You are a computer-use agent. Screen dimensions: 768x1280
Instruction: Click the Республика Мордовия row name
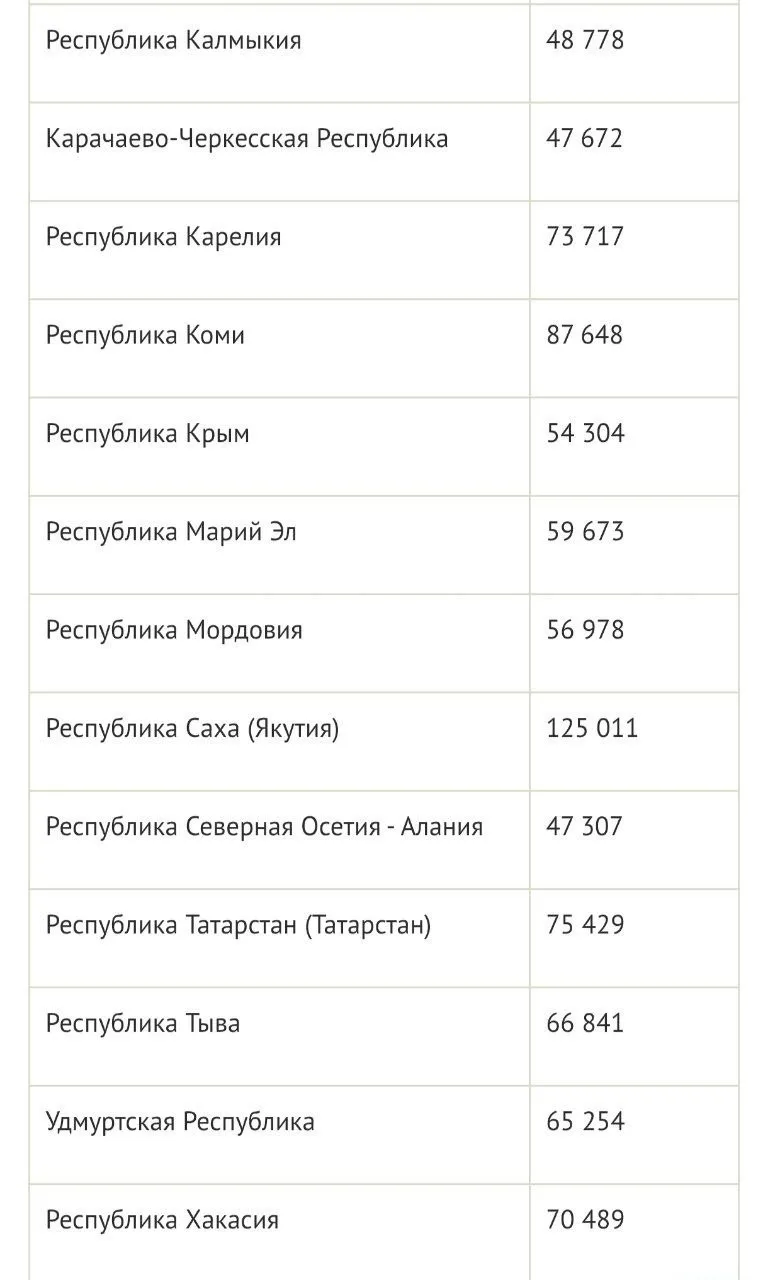click(x=174, y=630)
